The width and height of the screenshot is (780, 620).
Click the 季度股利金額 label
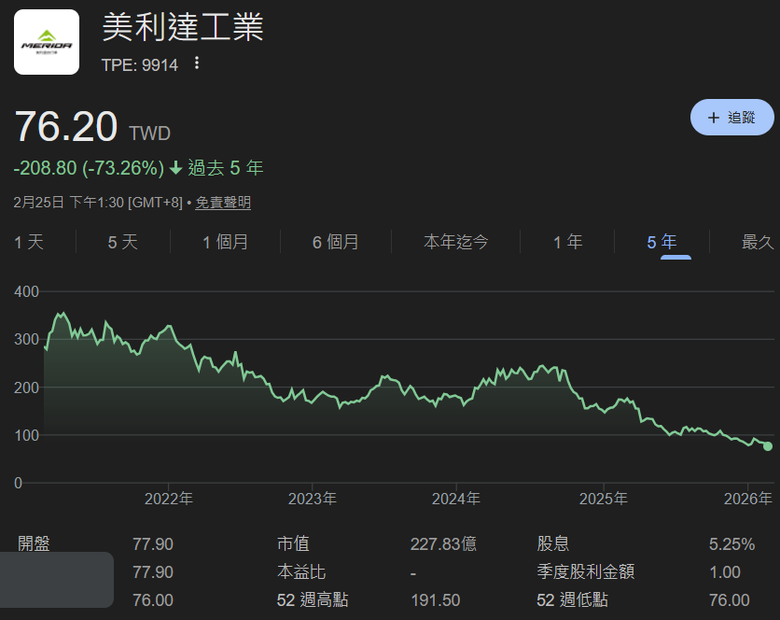585,572
